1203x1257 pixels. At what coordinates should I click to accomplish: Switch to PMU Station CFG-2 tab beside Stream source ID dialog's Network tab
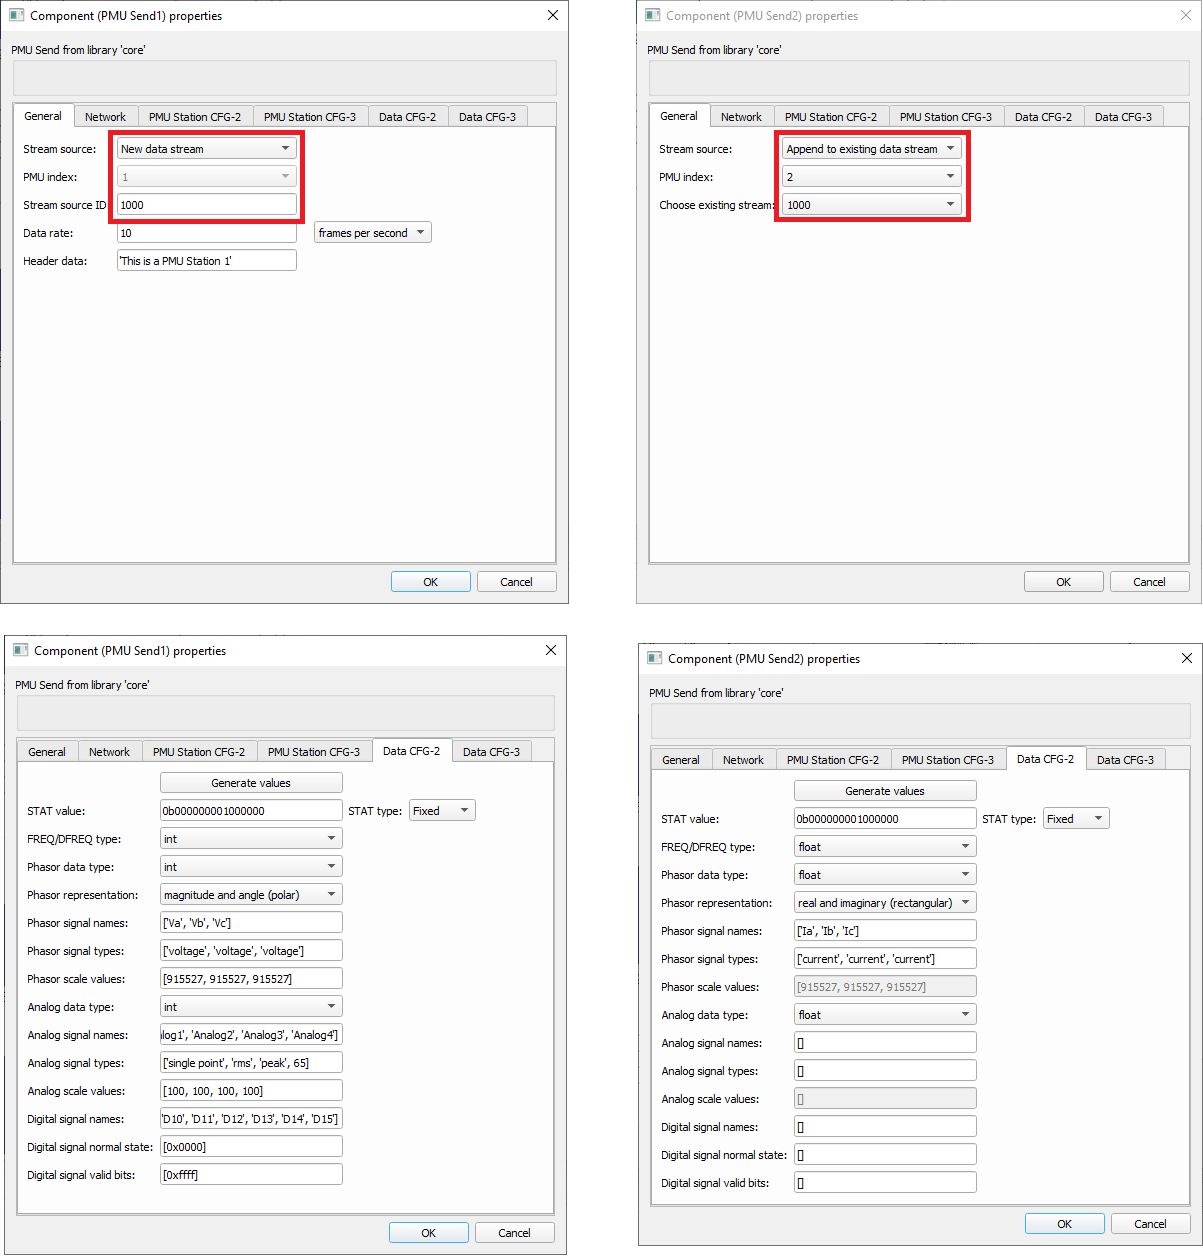click(195, 117)
